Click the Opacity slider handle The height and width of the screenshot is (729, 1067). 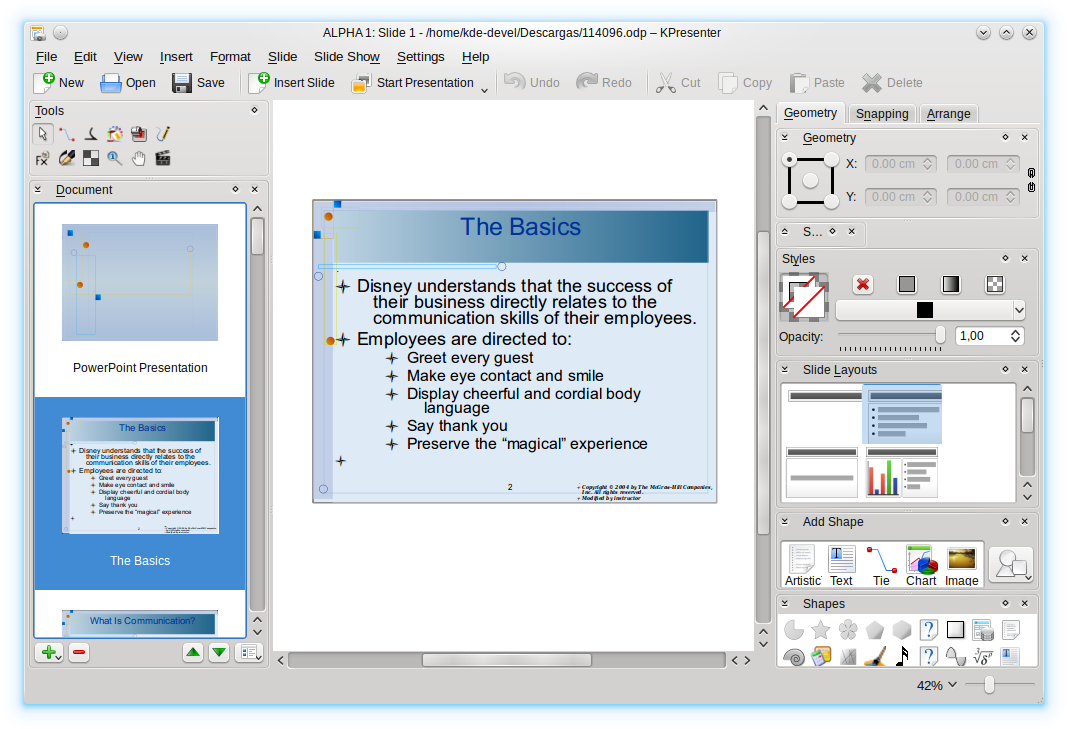tap(940, 336)
